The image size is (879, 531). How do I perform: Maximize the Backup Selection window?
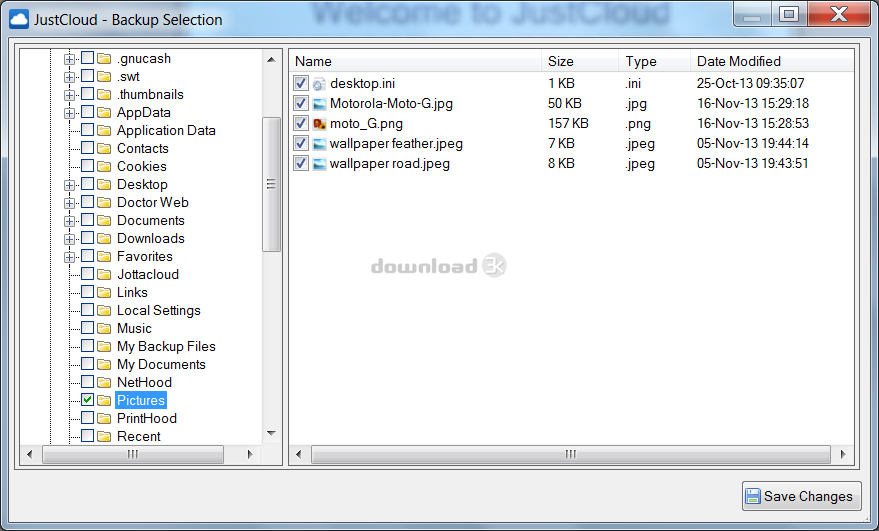point(788,14)
